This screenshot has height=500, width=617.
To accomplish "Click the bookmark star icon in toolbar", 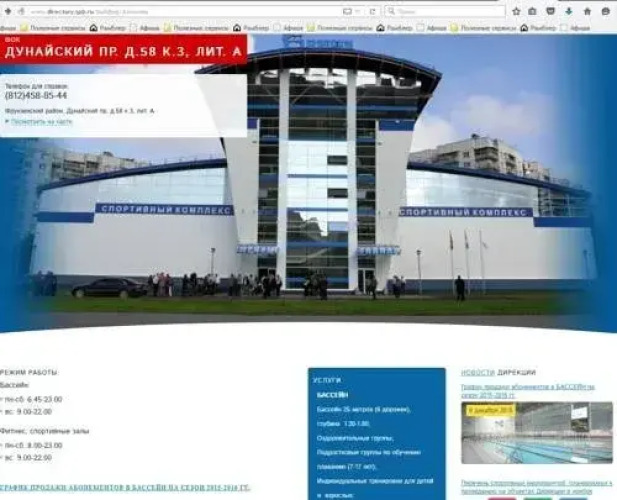I will [x=517, y=11].
